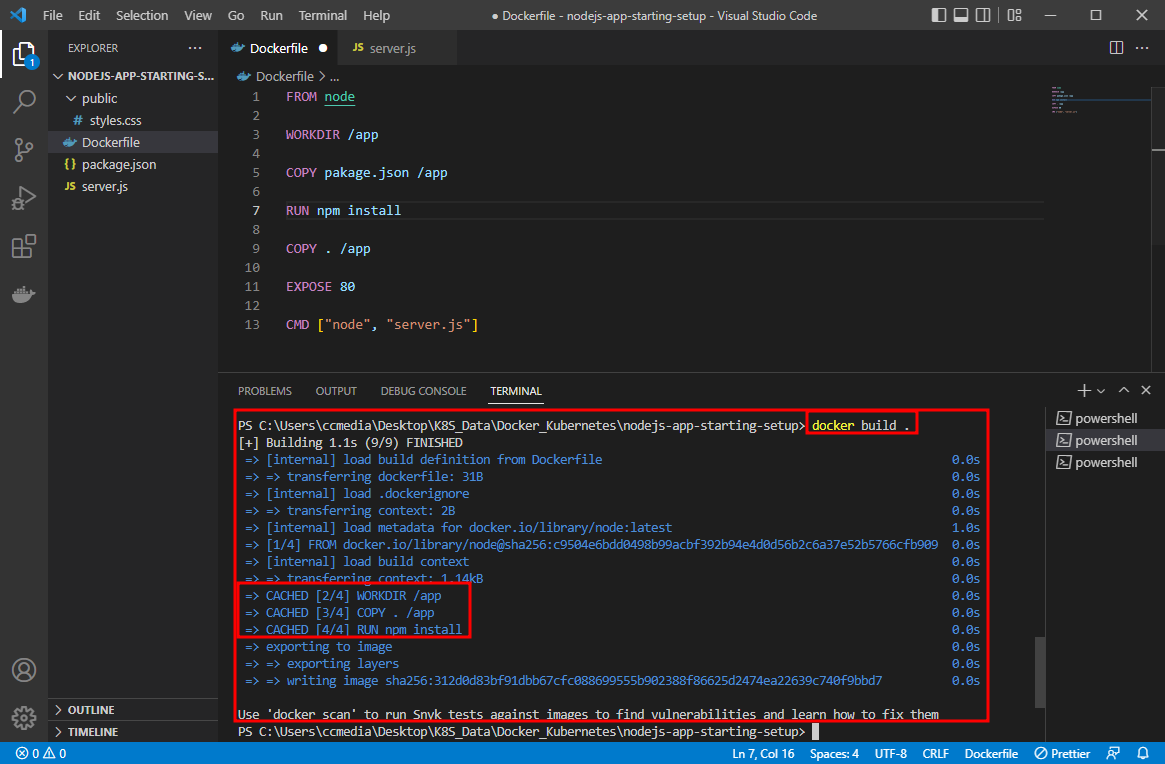Toggle the primary side bar layout icon
Viewport: 1165px width, 764px height.
coord(938,15)
